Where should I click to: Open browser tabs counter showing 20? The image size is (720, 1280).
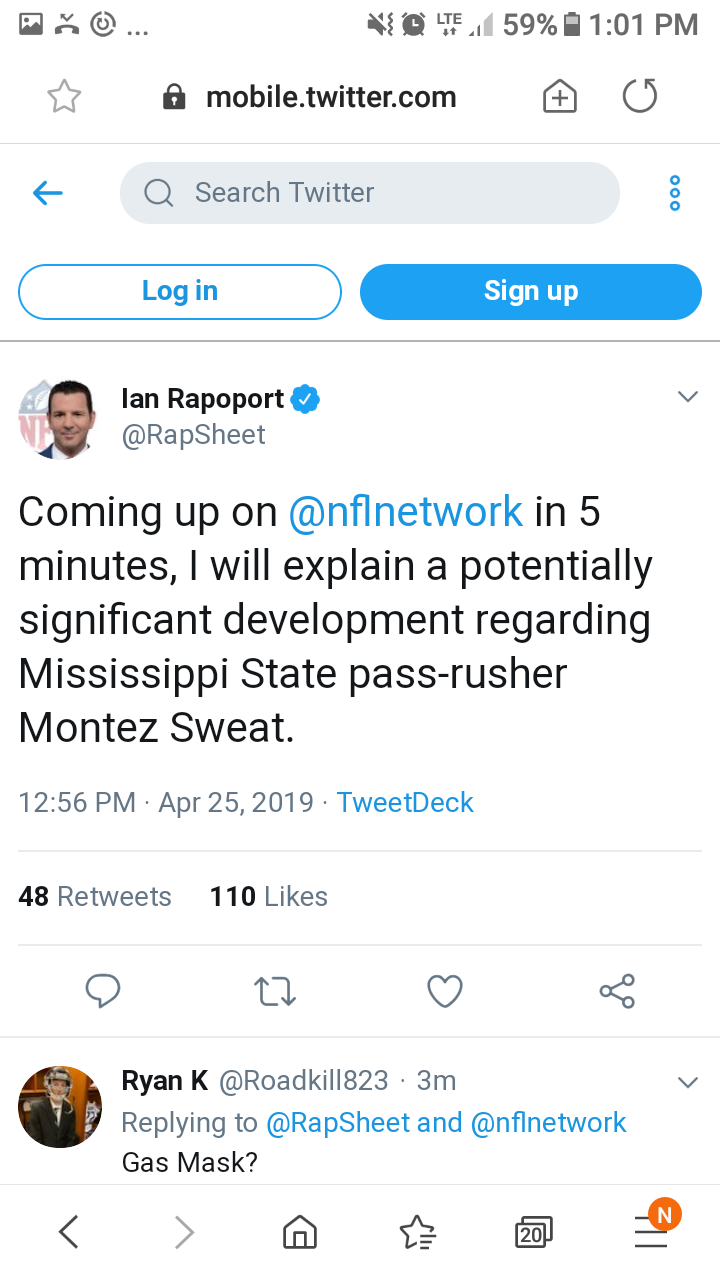coord(534,1233)
